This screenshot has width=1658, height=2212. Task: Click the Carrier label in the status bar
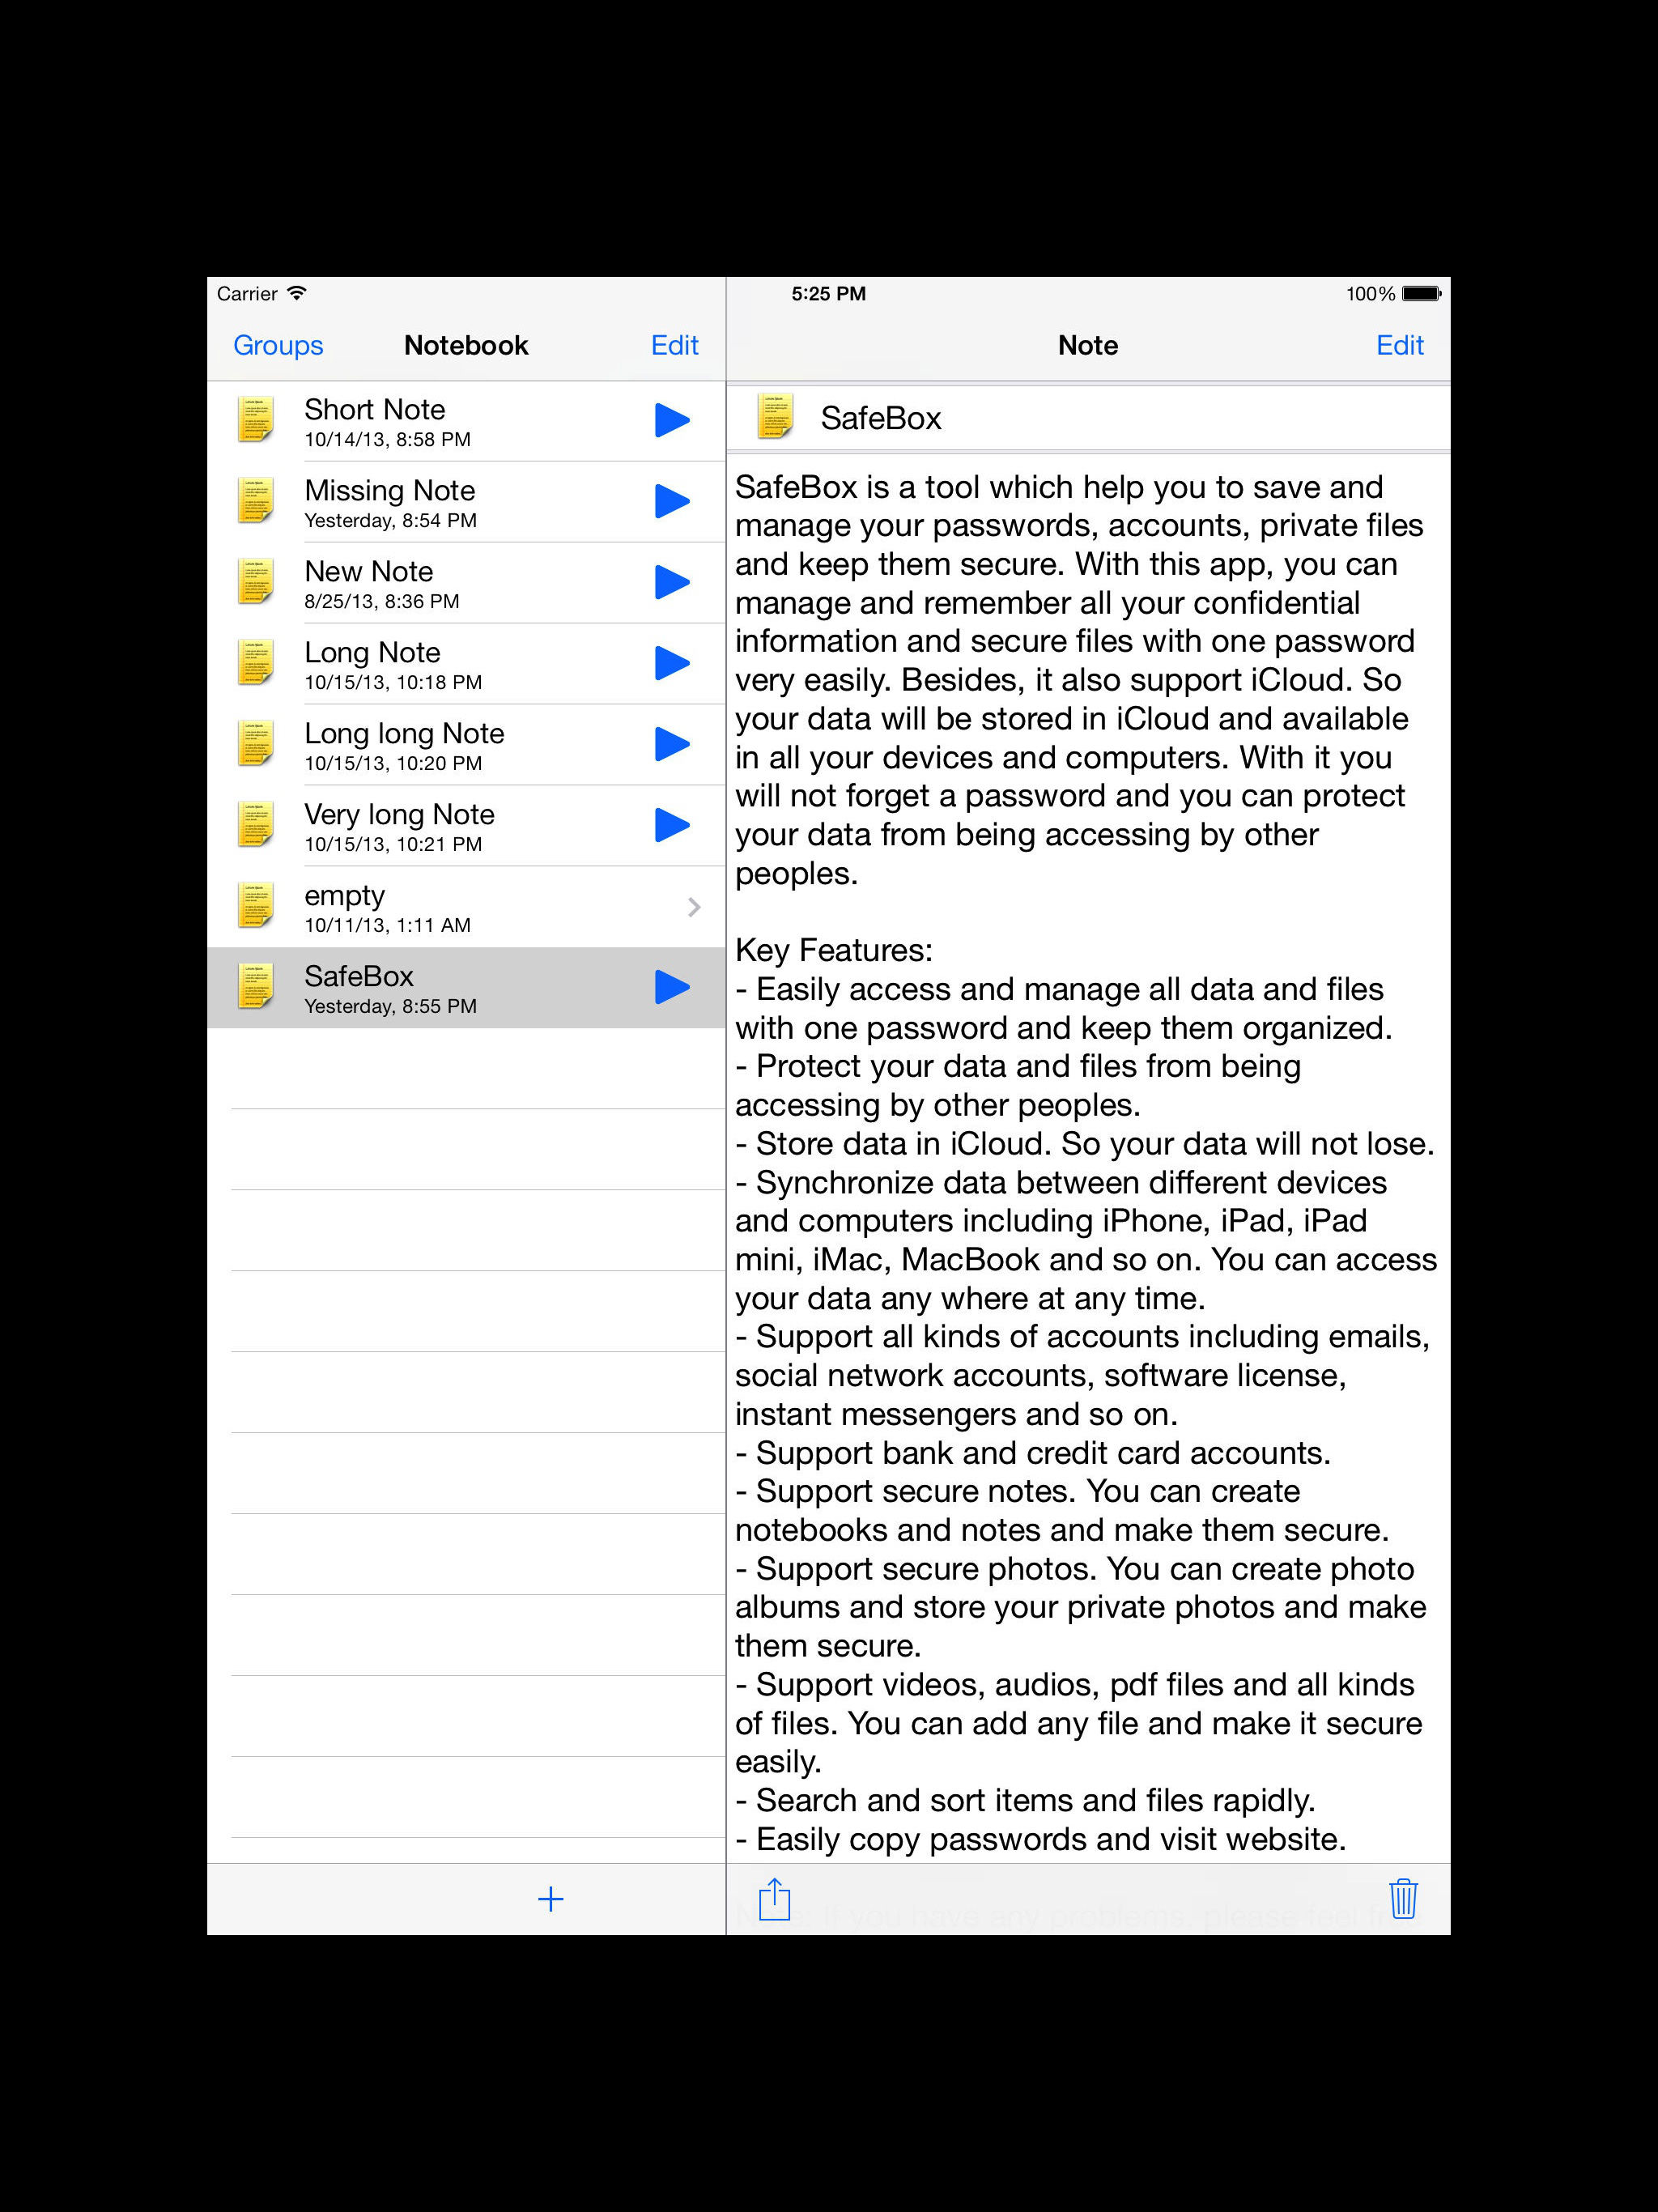[x=247, y=294]
